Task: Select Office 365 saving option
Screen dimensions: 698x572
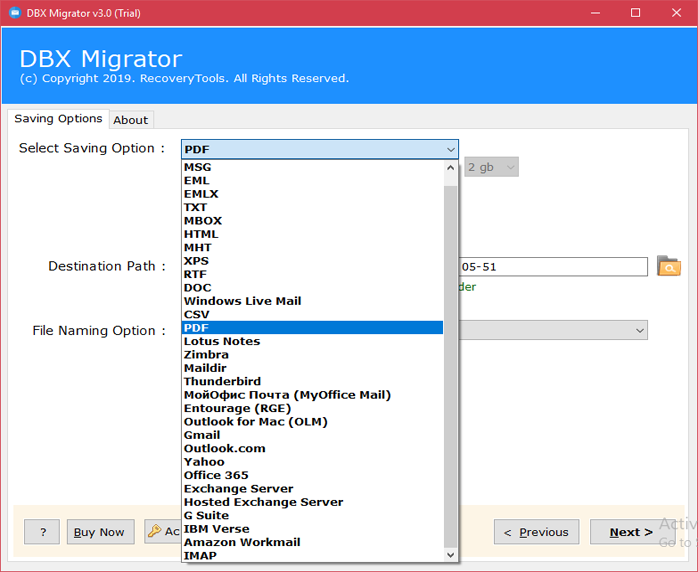Action: 312,475
